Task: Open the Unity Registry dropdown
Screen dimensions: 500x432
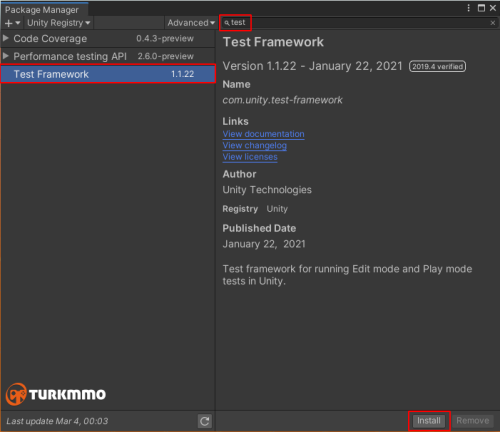Action: [x=59, y=23]
